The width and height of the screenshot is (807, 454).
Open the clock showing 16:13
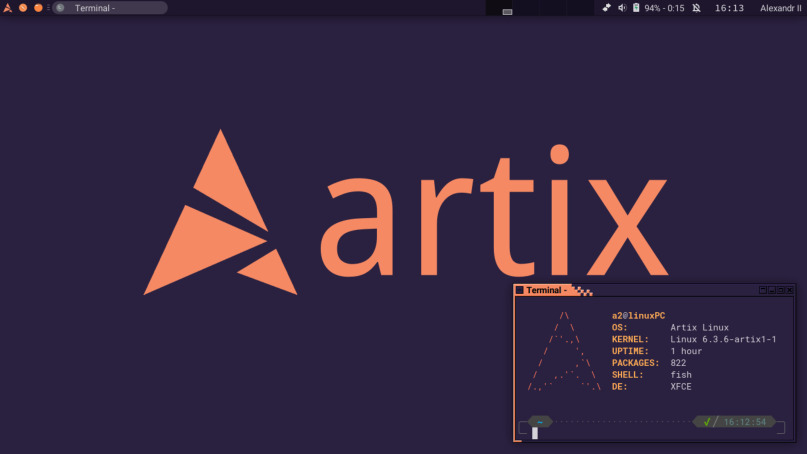coord(729,7)
